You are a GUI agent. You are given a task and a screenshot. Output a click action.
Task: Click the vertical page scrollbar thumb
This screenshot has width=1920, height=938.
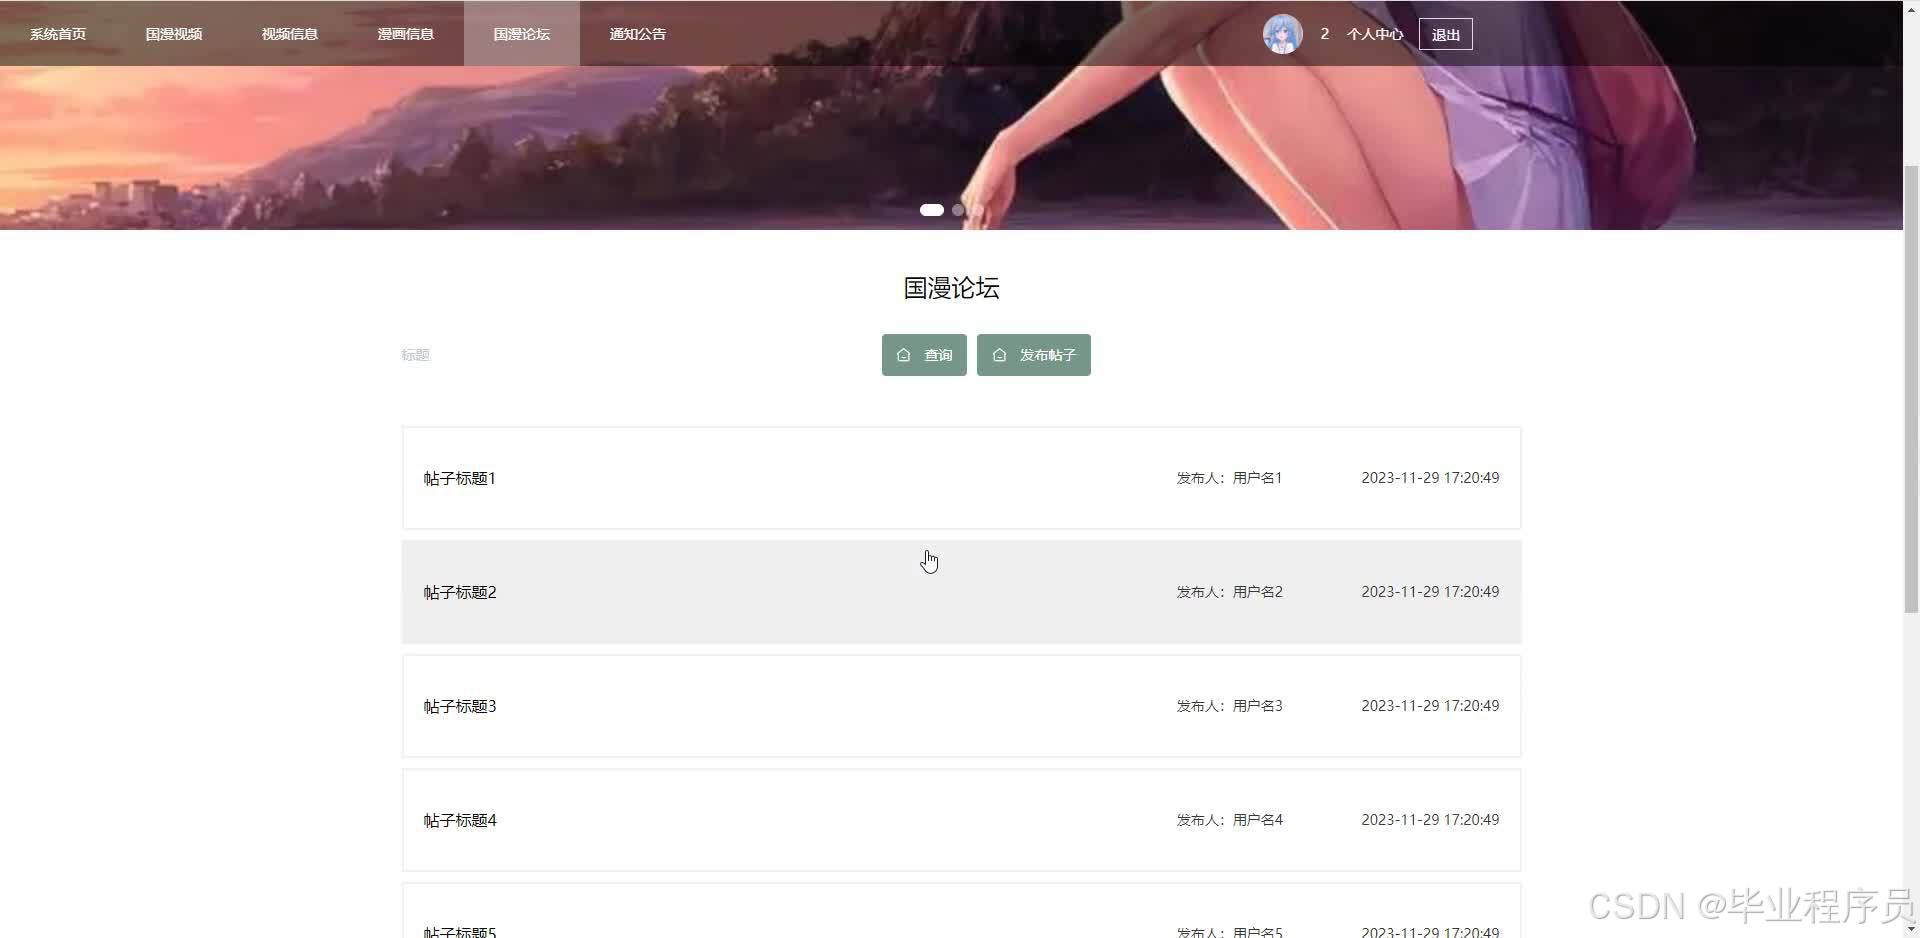(1911, 390)
